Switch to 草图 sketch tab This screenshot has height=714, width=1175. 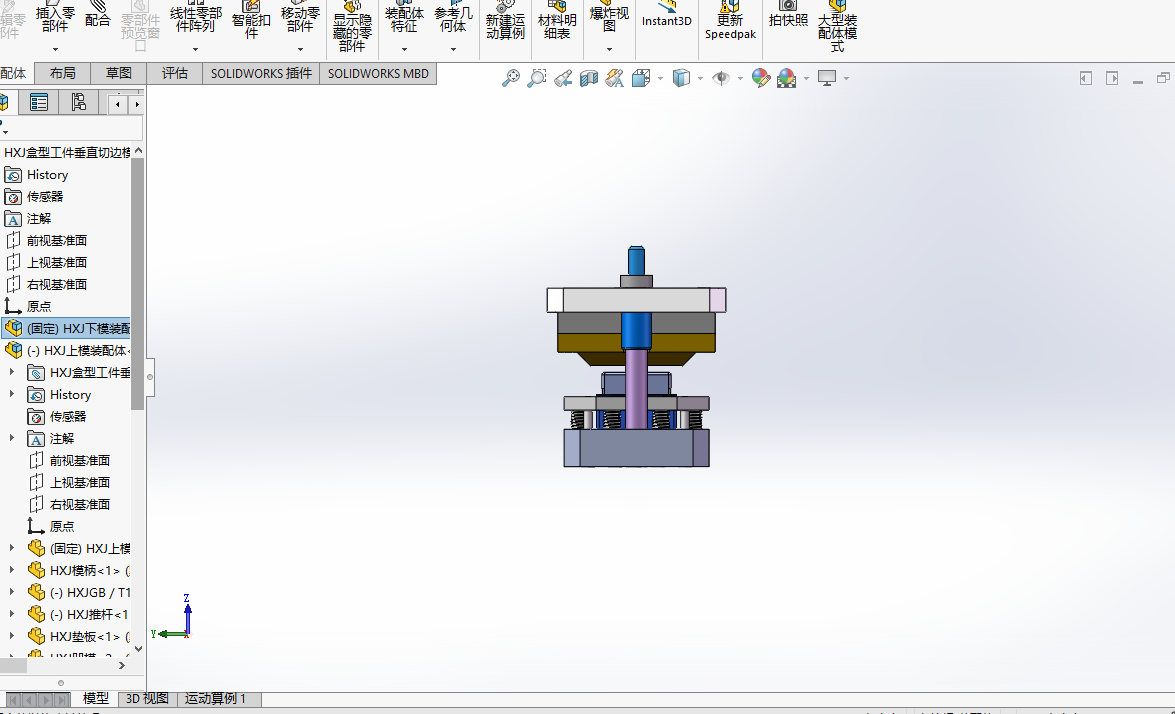118,73
